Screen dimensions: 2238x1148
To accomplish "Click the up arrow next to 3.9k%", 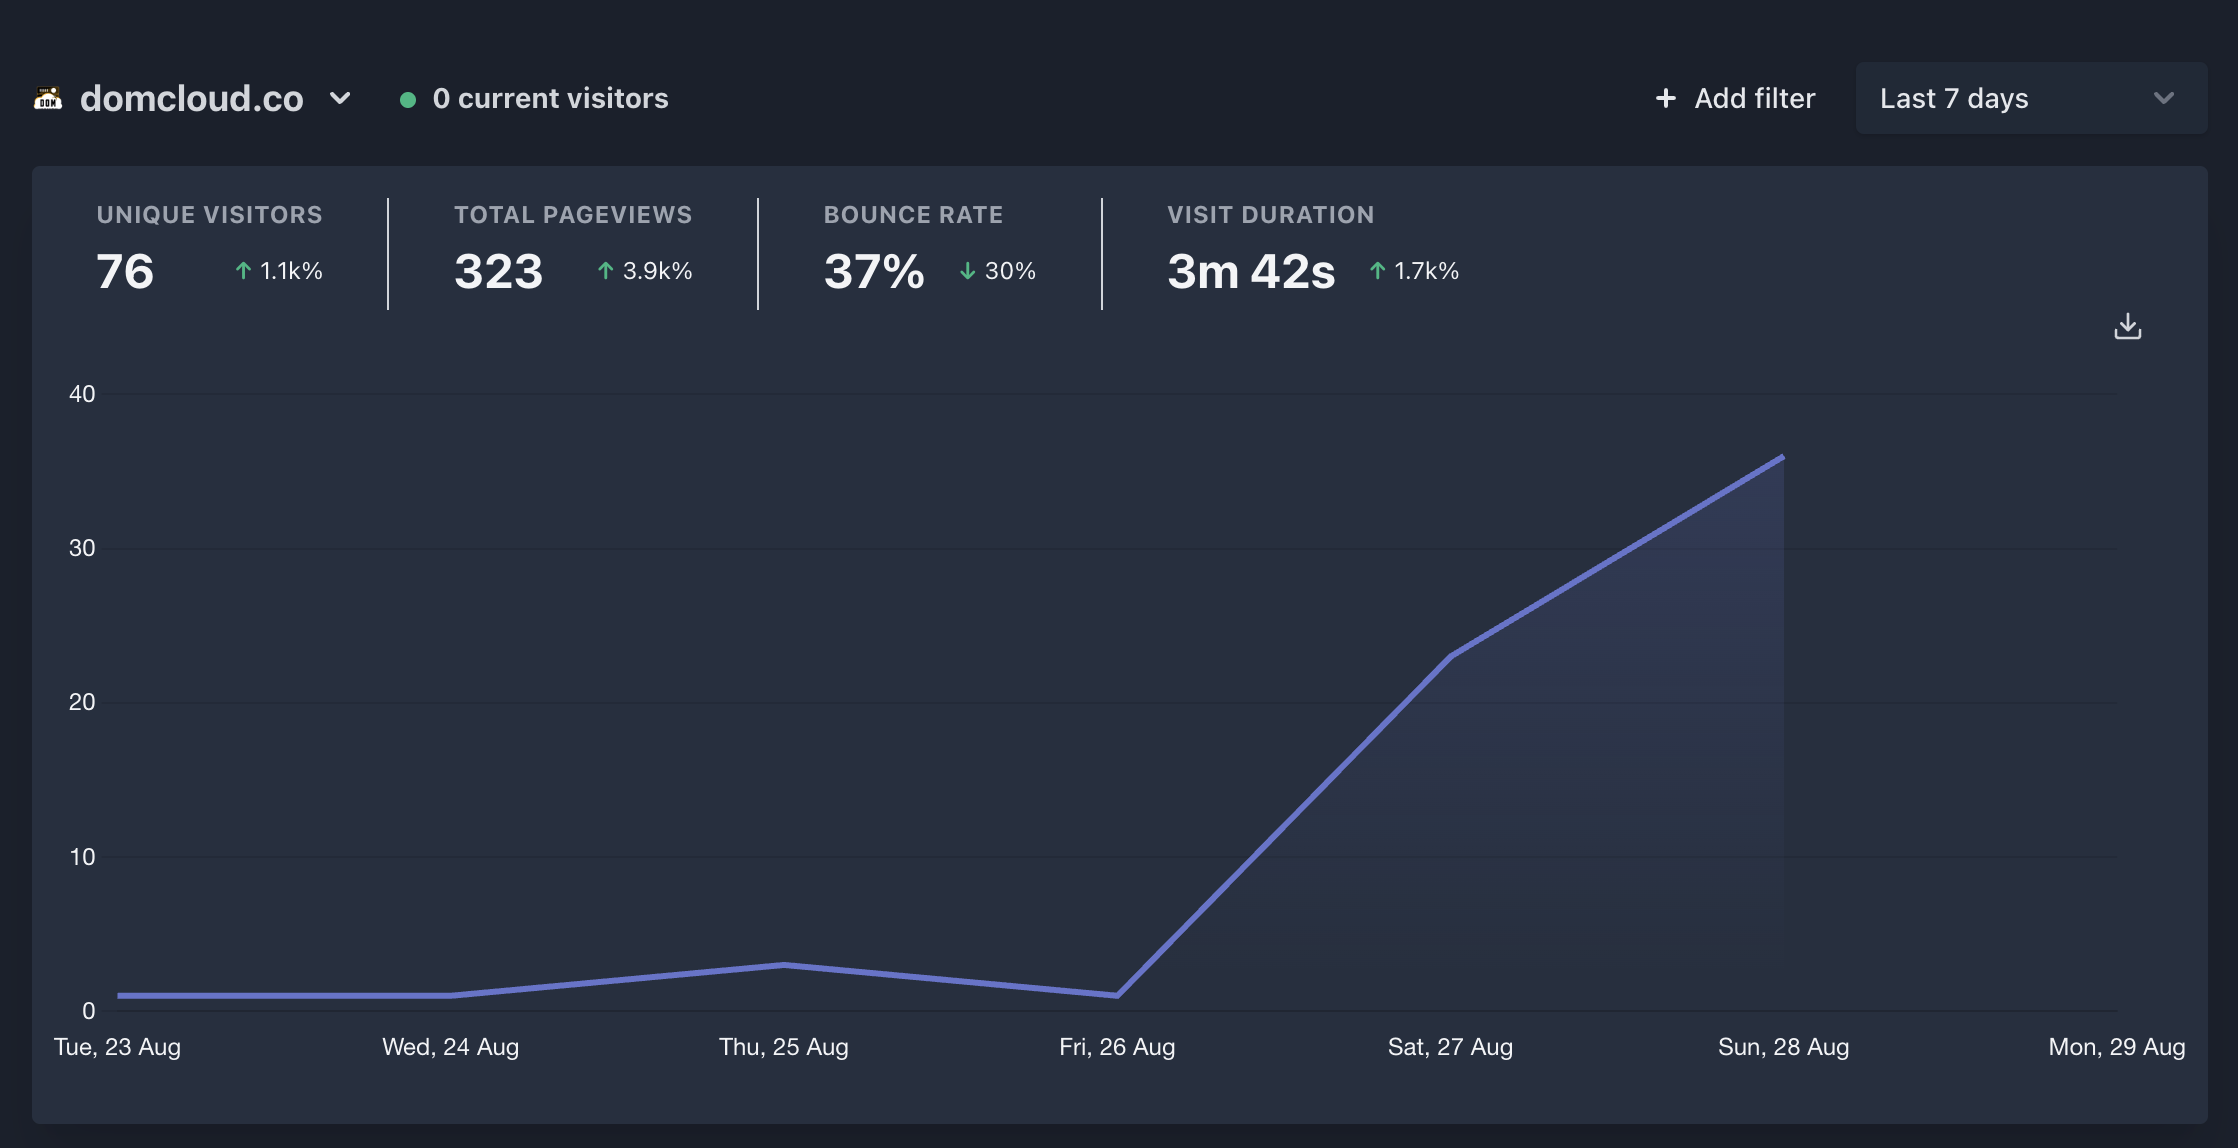I will 605,270.
